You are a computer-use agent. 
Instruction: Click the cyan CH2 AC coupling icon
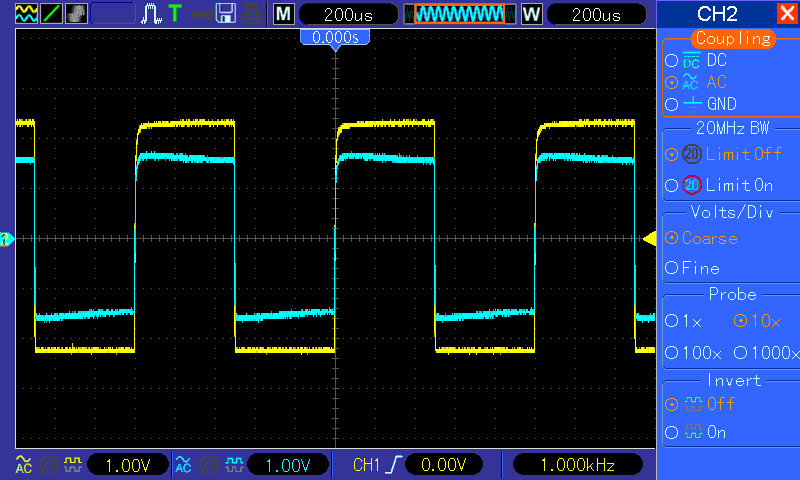point(183,464)
